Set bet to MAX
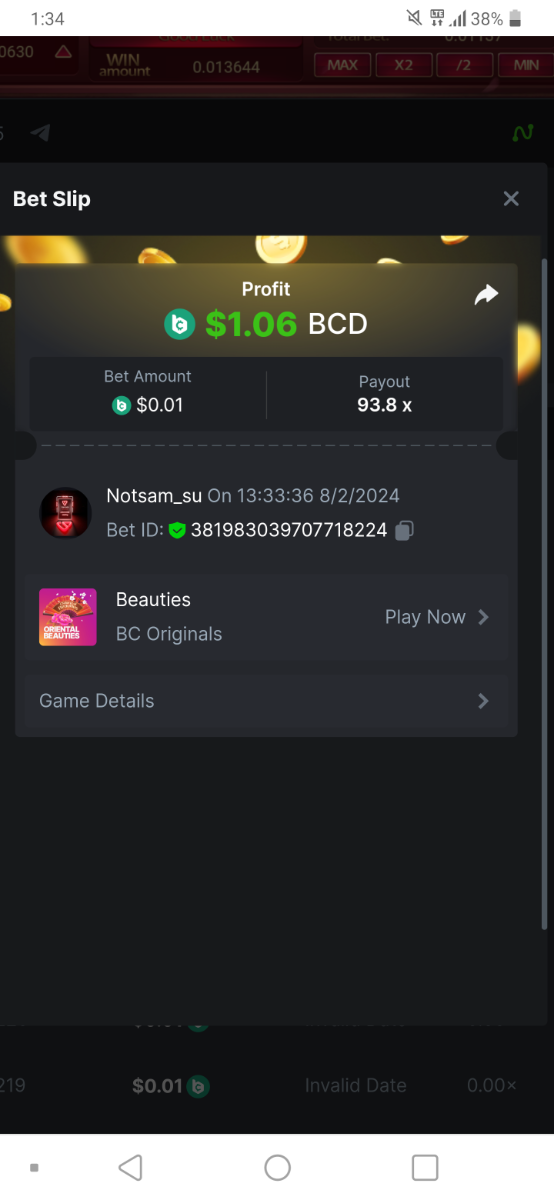The image size is (554, 1200). 343,65
